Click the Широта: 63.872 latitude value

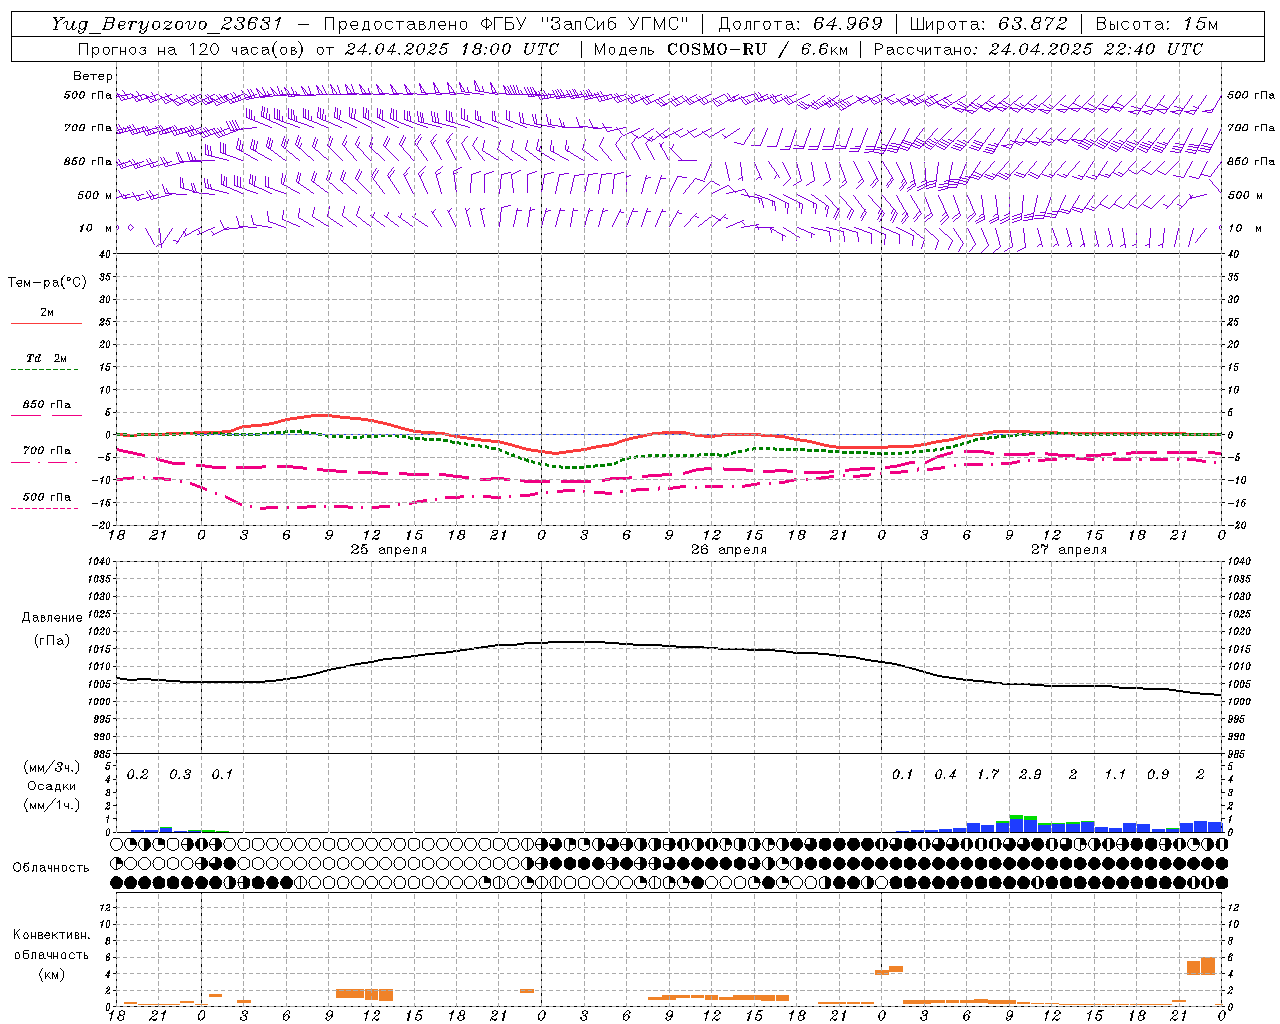(988, 24)
